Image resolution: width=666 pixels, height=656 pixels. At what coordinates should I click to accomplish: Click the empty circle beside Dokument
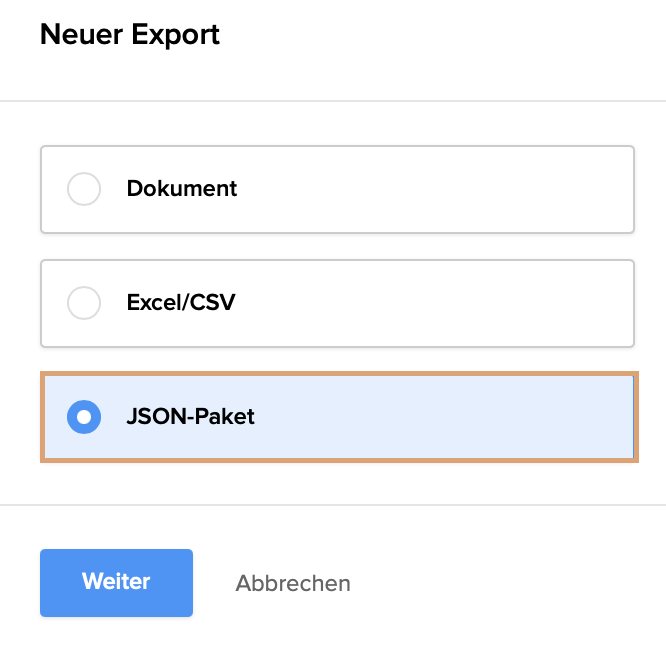click(84, 189)
